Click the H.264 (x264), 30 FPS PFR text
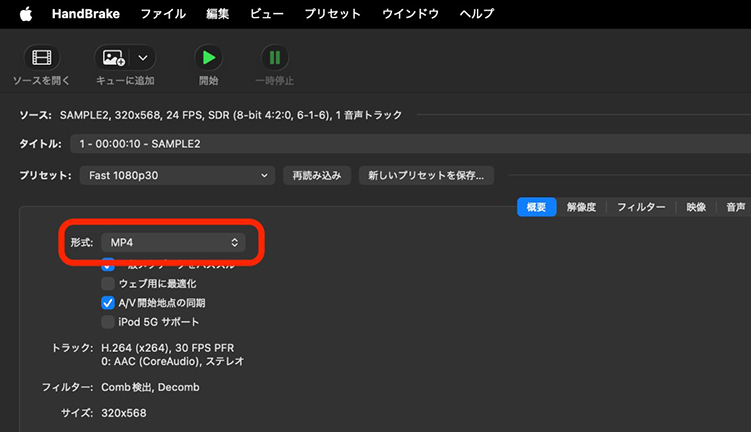 click(x=168, y=348)
